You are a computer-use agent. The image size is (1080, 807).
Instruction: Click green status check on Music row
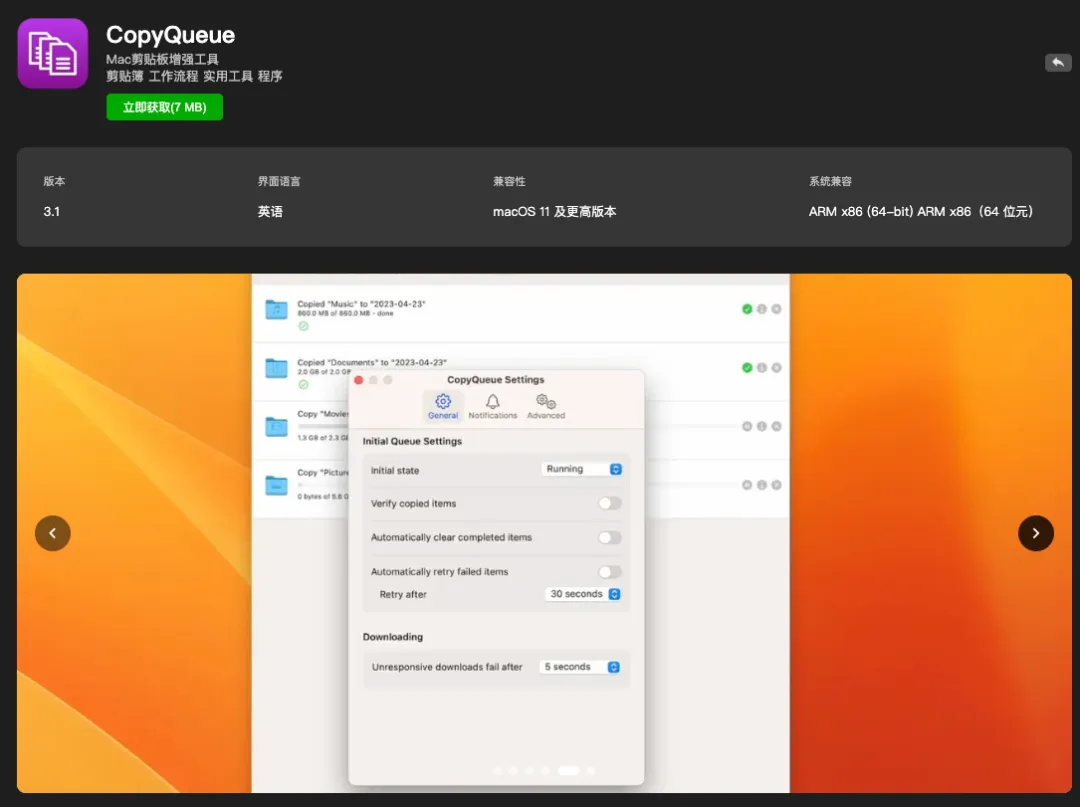coord(747,309)
